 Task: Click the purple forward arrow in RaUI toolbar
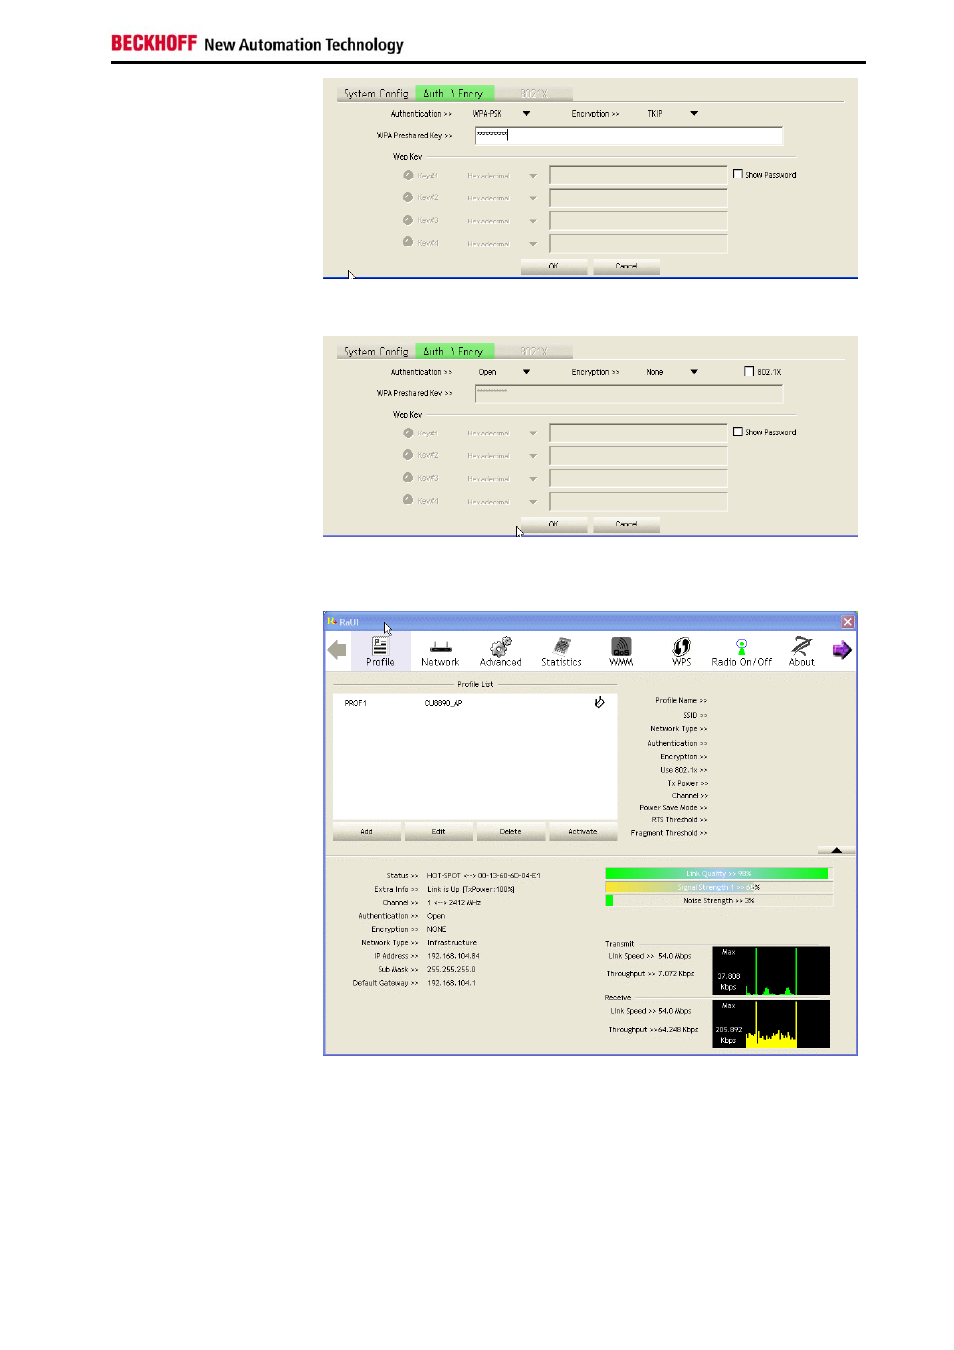click(842, 650)
